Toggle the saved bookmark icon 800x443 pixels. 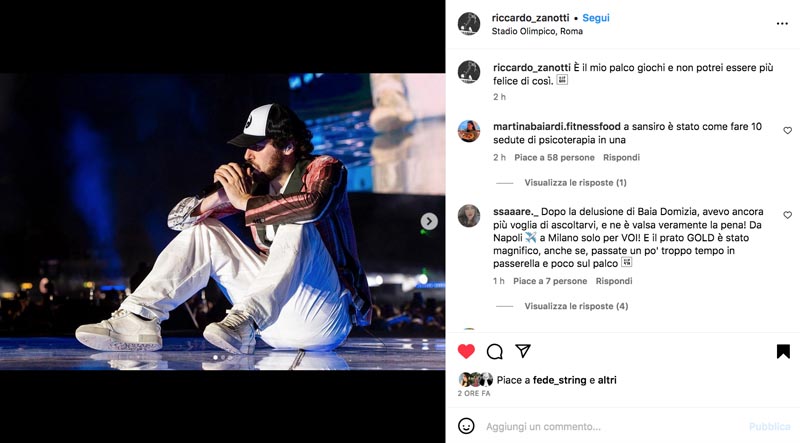pos(783,351)
